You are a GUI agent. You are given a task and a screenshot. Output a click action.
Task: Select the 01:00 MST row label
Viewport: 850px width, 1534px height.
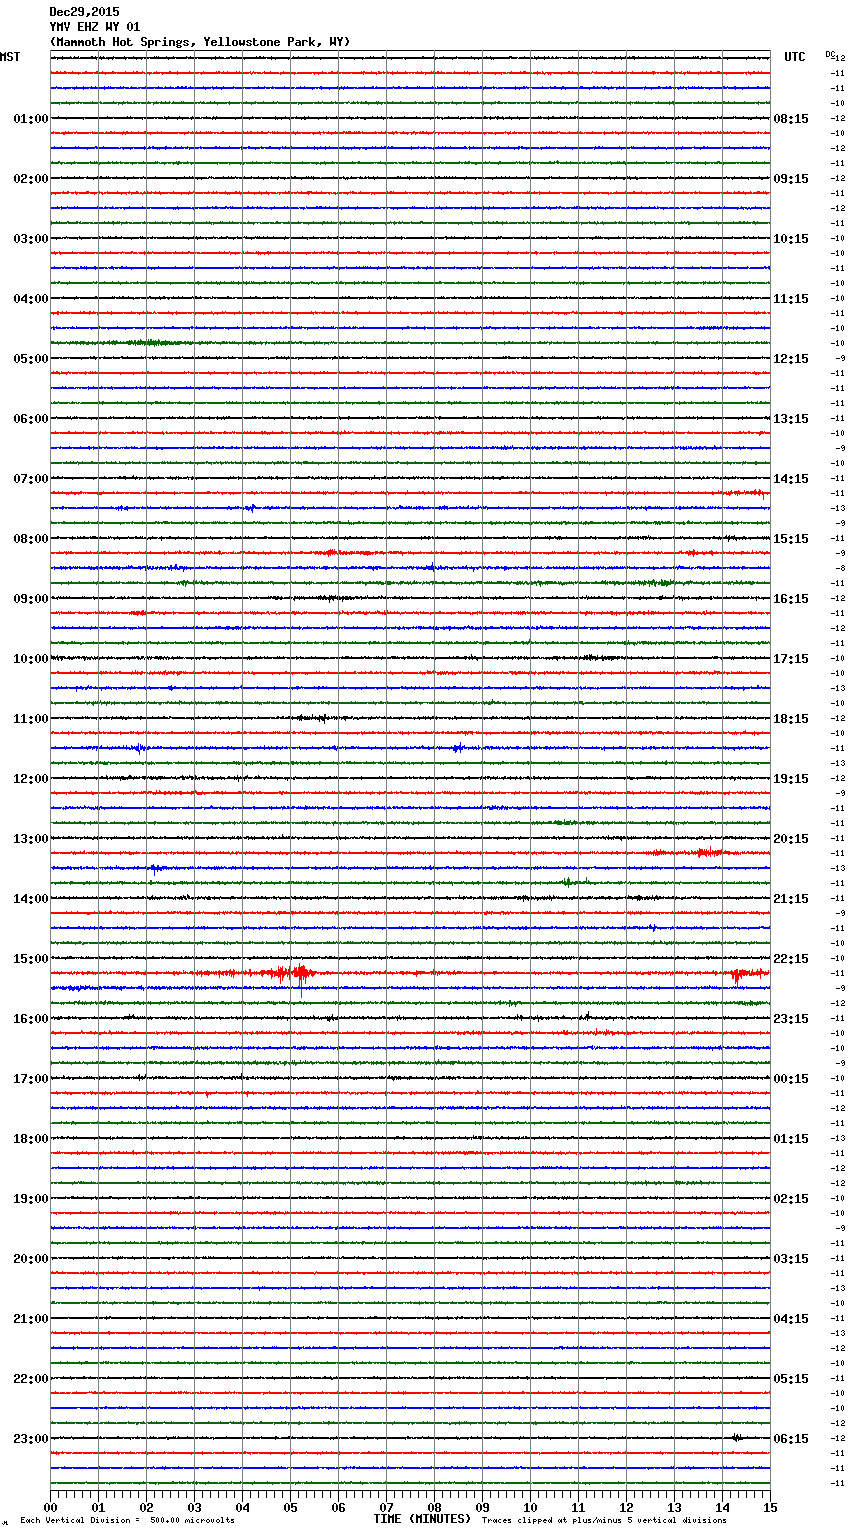tap(30, 118)
